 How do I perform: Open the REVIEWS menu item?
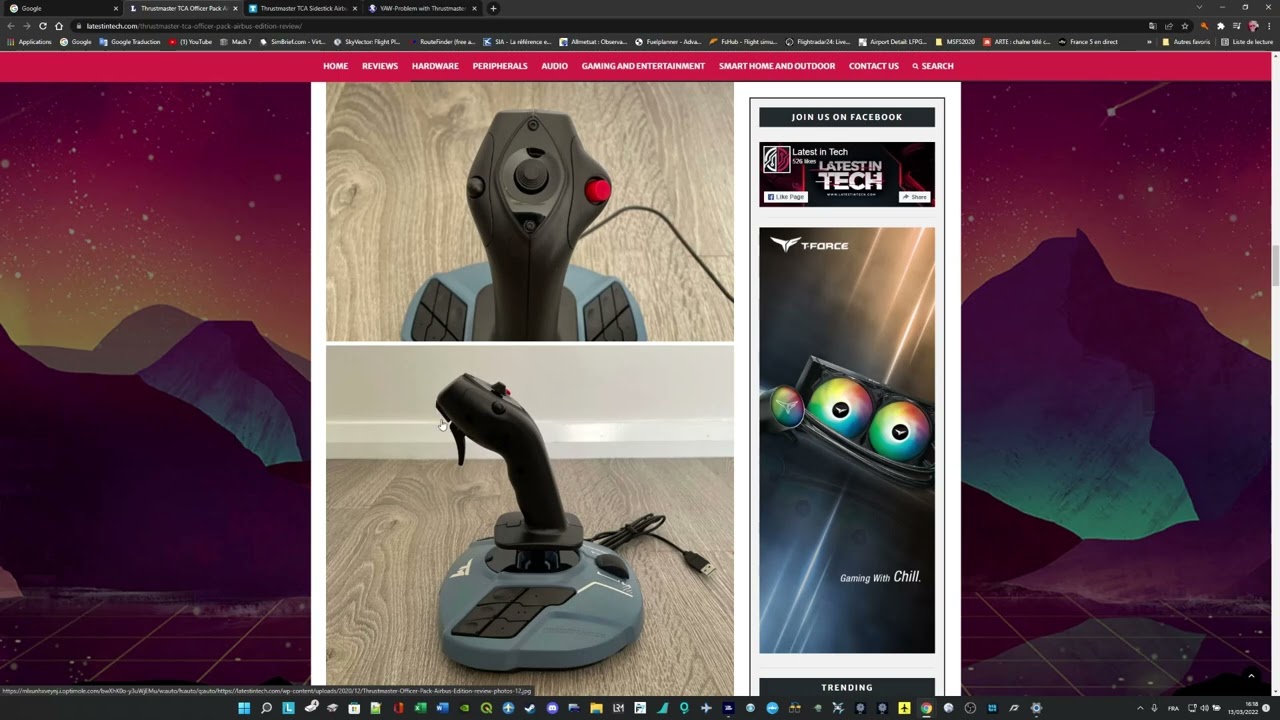pyautogui.click(x=380, y=66)
